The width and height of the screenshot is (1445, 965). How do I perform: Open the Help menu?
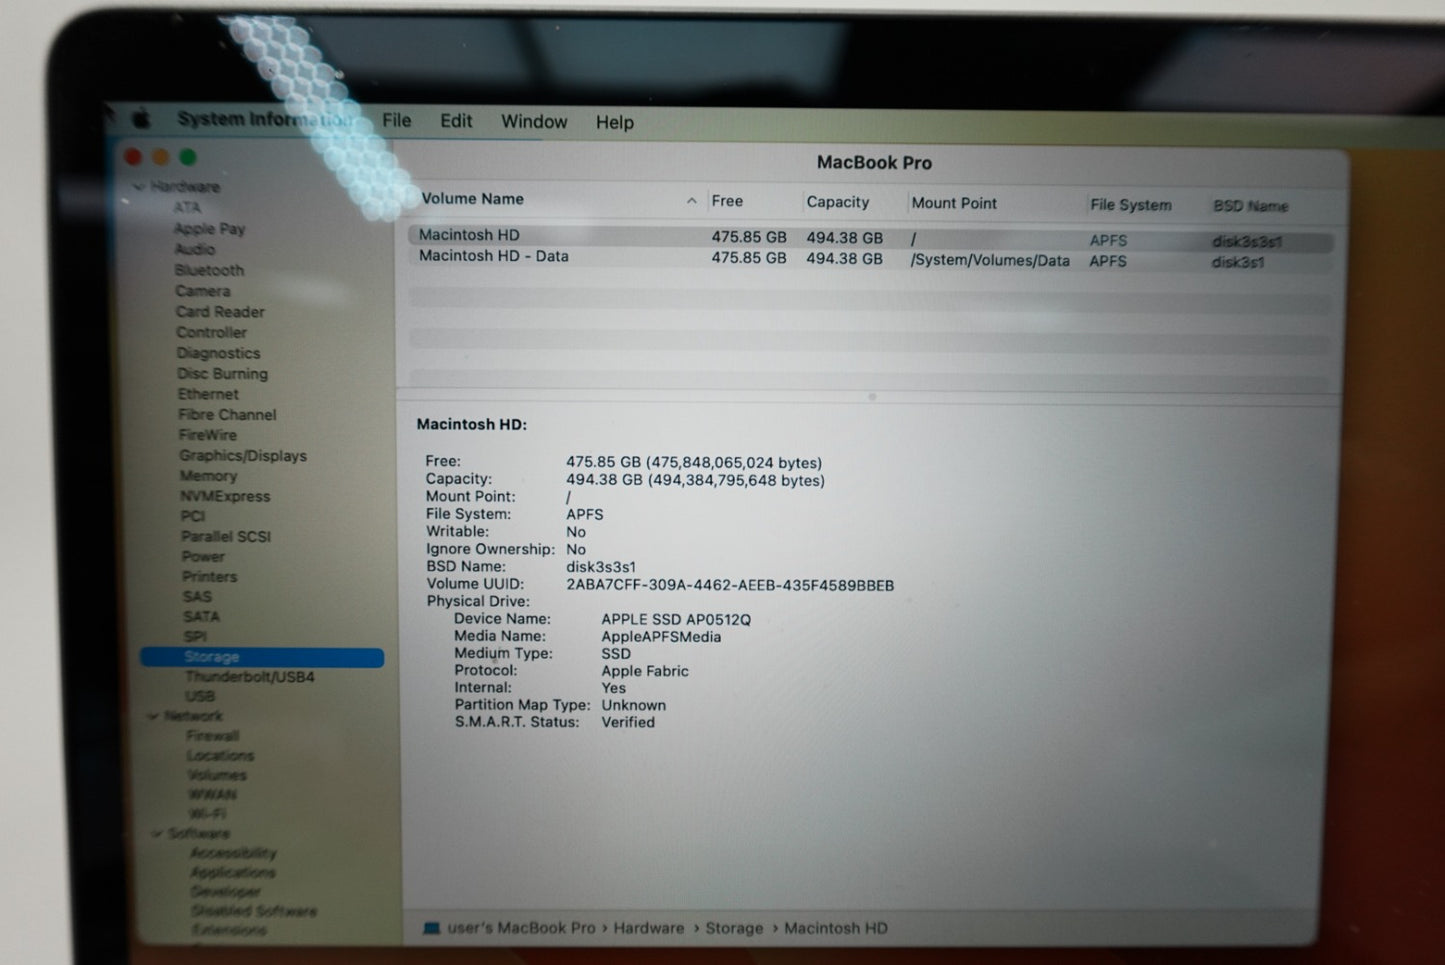click(614, 123)
